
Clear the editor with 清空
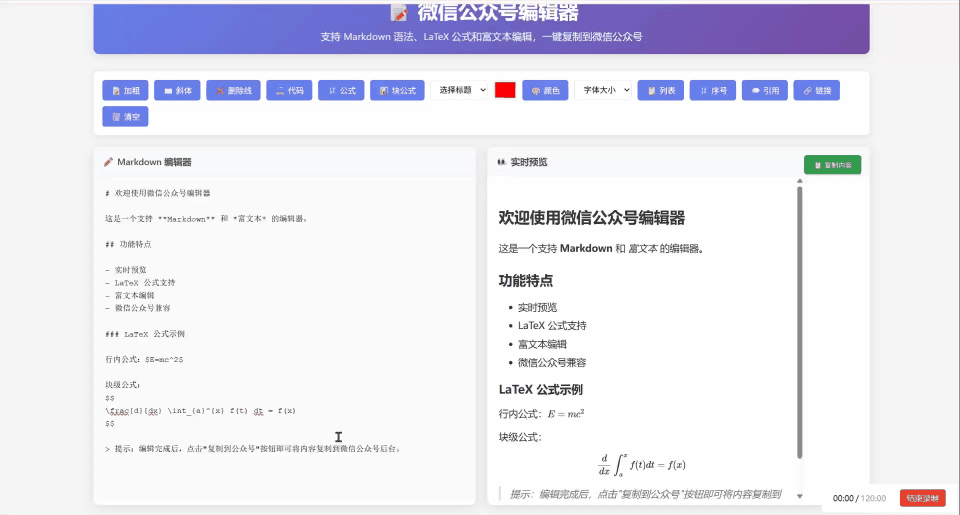126,116
